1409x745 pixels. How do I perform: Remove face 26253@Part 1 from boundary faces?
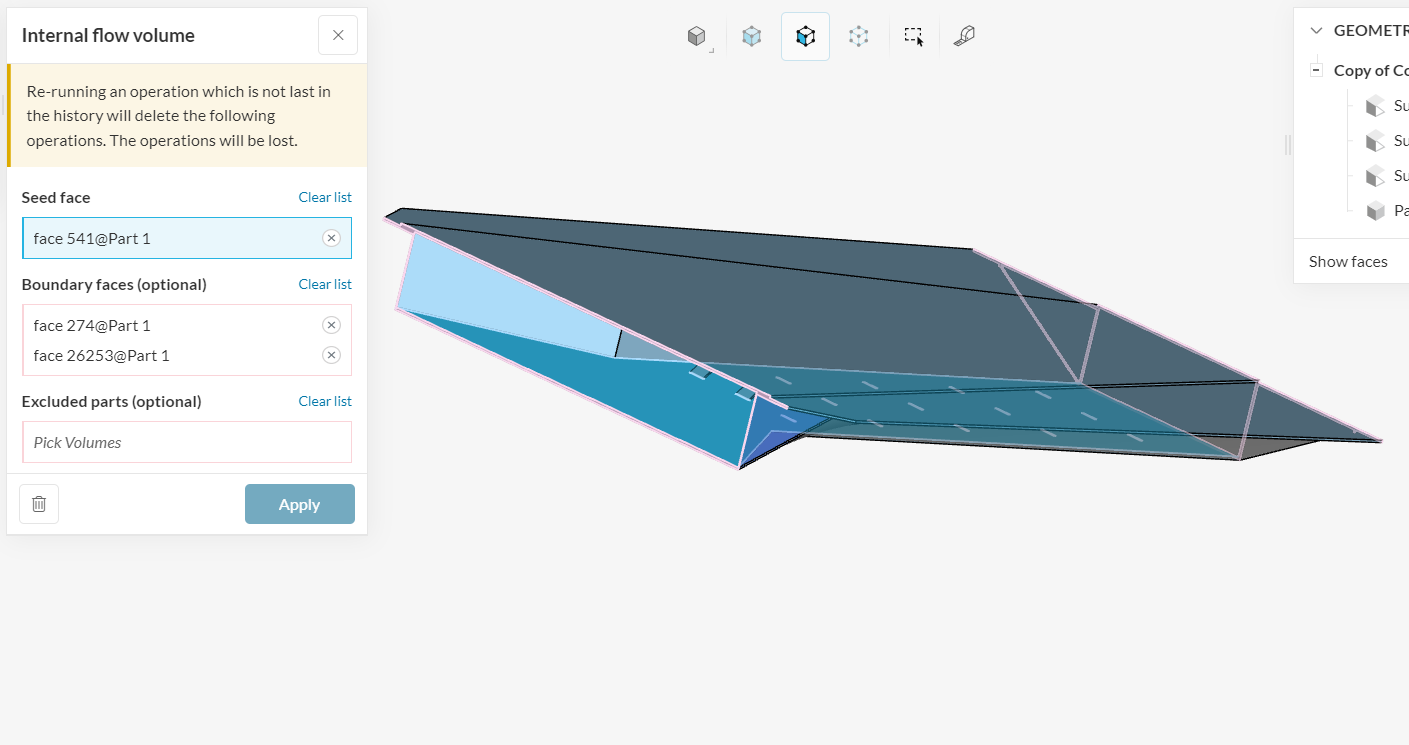click(331, 355)
